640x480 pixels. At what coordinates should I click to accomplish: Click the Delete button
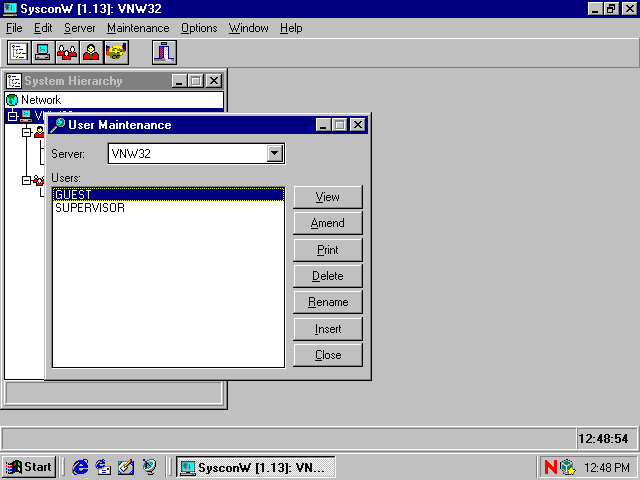tap(328, 276)
